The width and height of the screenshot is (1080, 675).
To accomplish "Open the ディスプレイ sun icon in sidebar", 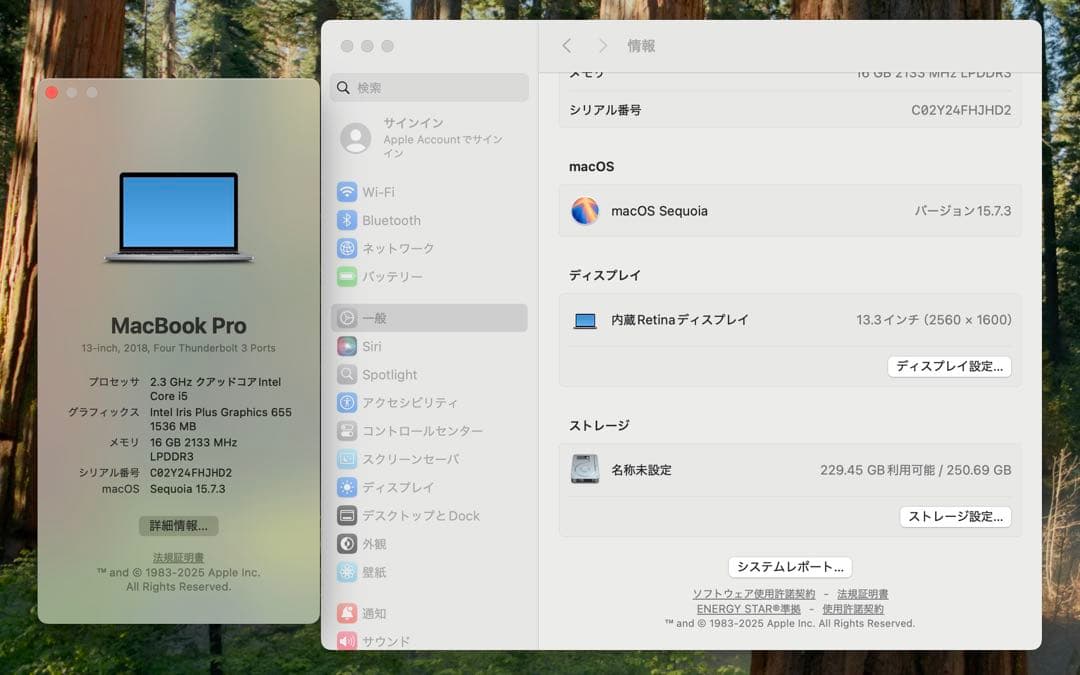I will (x=346, y=487).
